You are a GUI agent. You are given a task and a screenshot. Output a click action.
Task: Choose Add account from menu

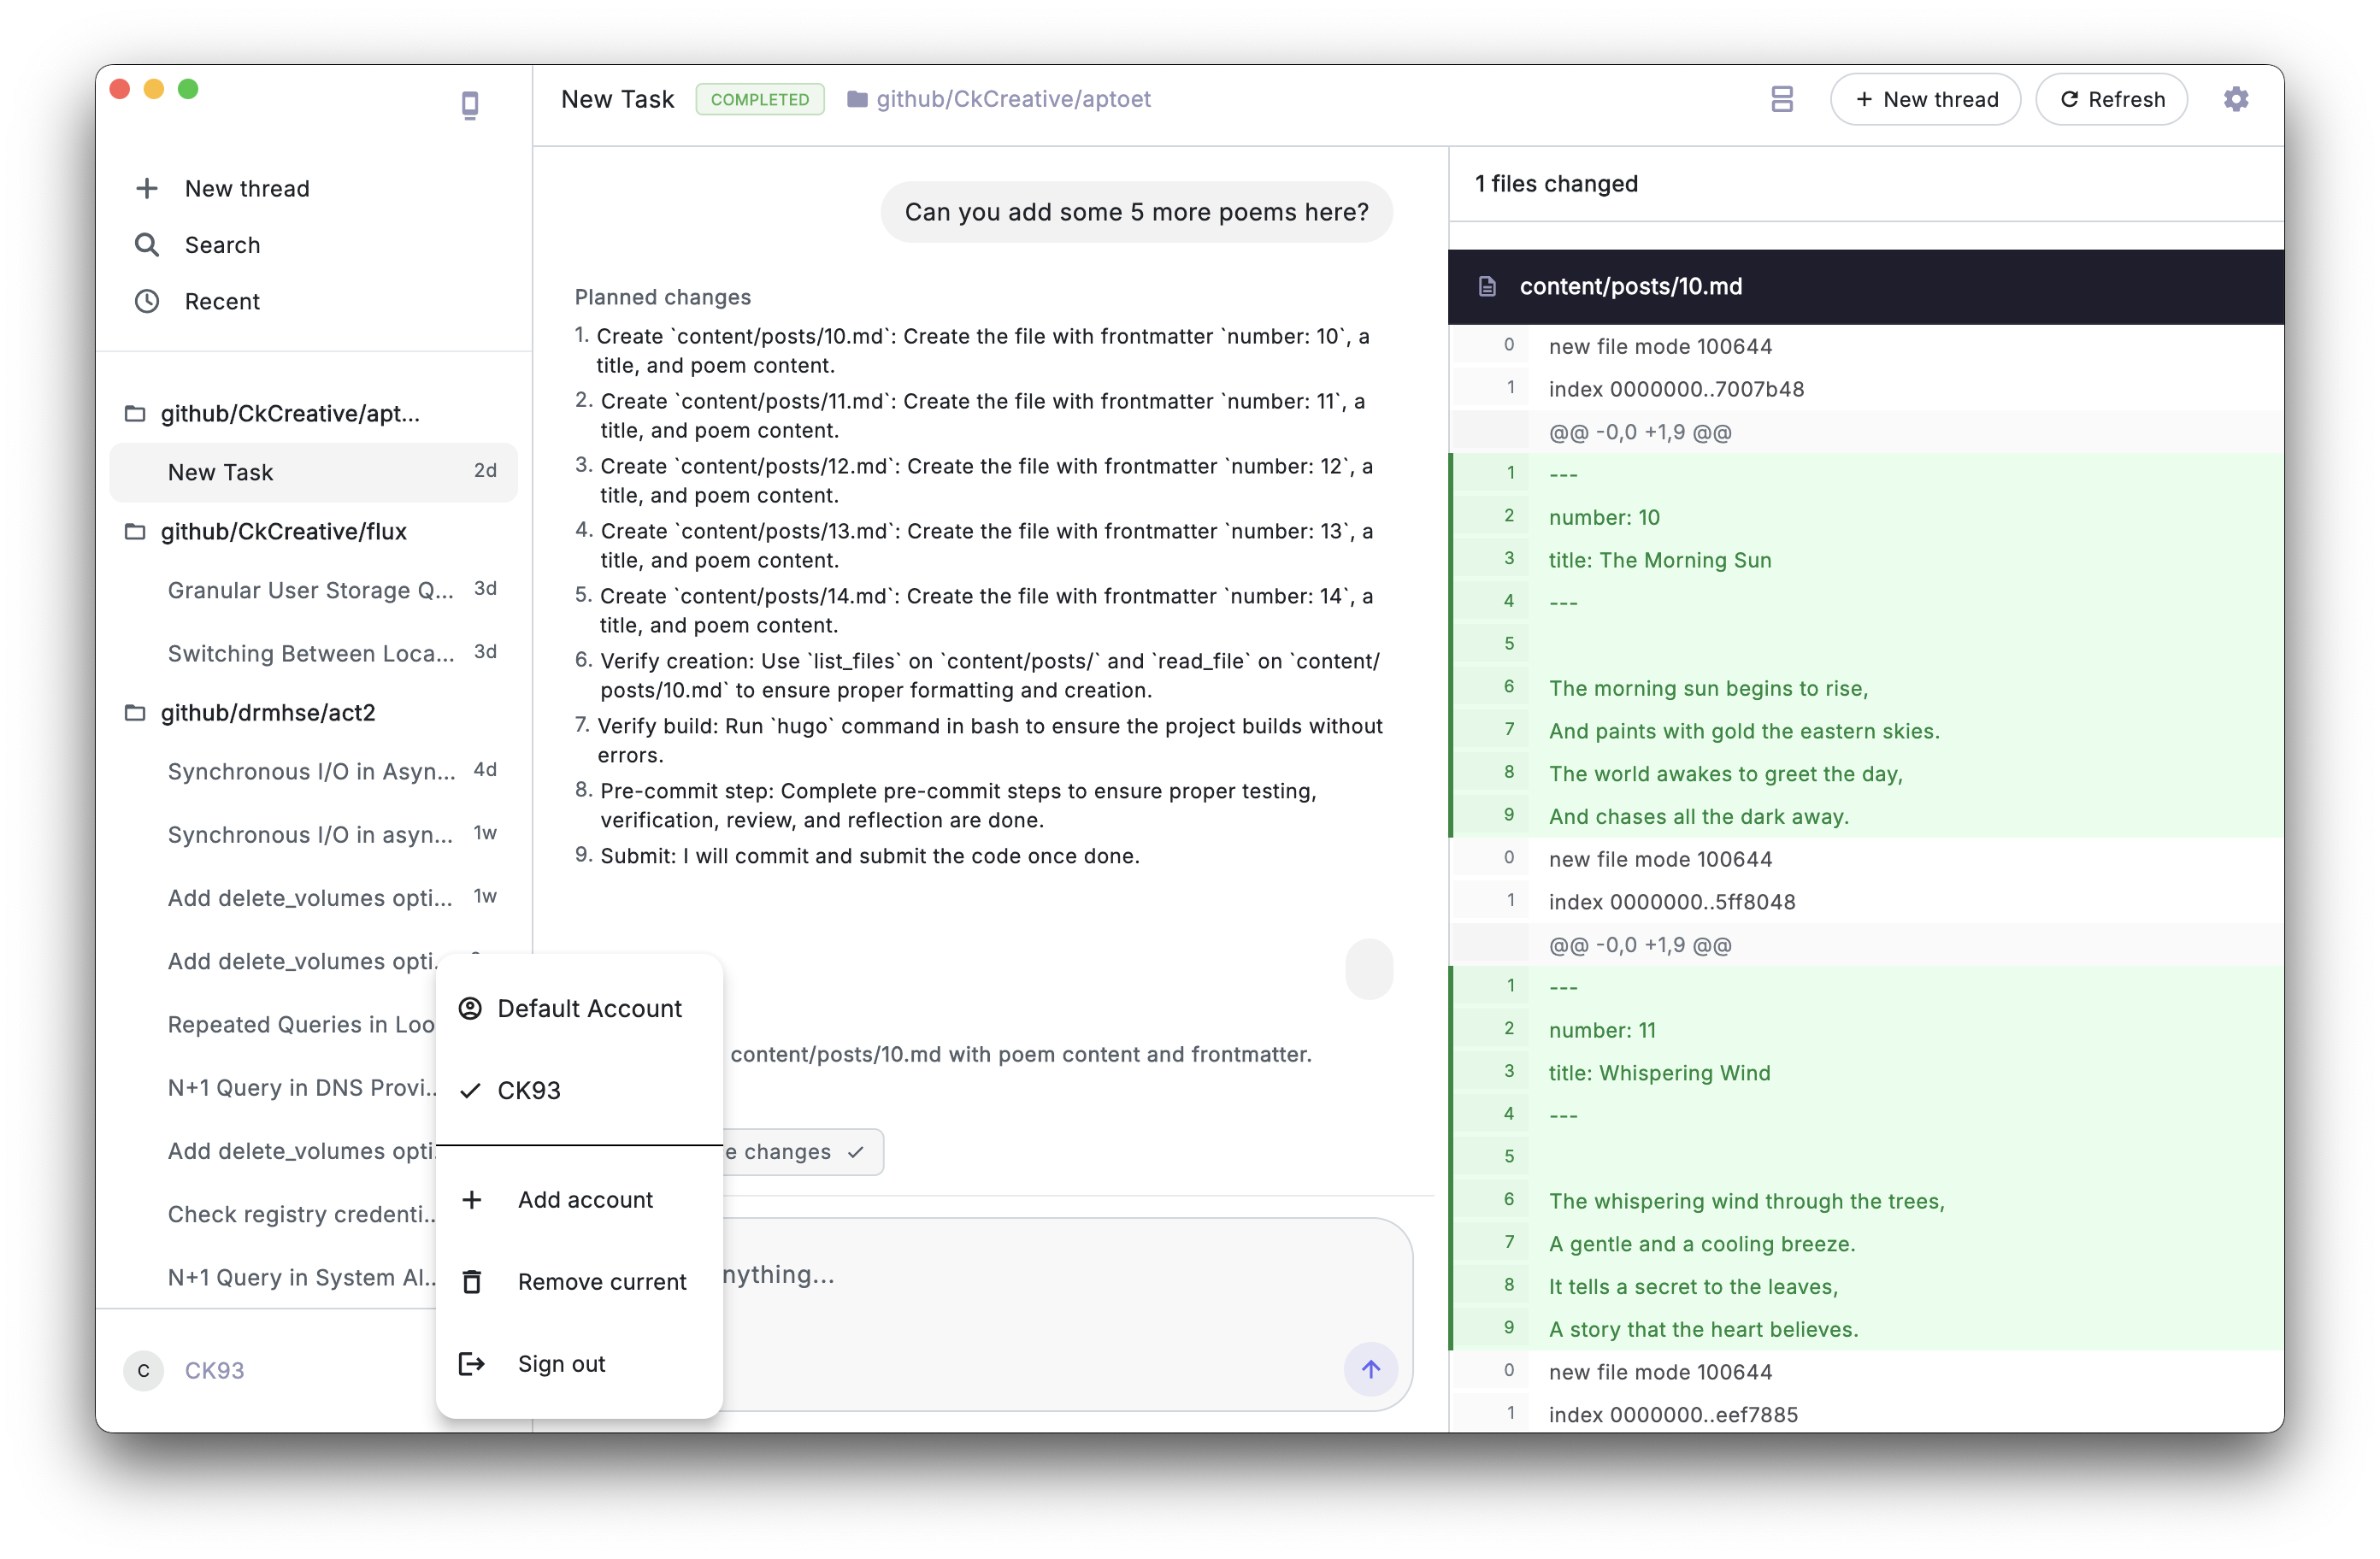point(579,1199)
